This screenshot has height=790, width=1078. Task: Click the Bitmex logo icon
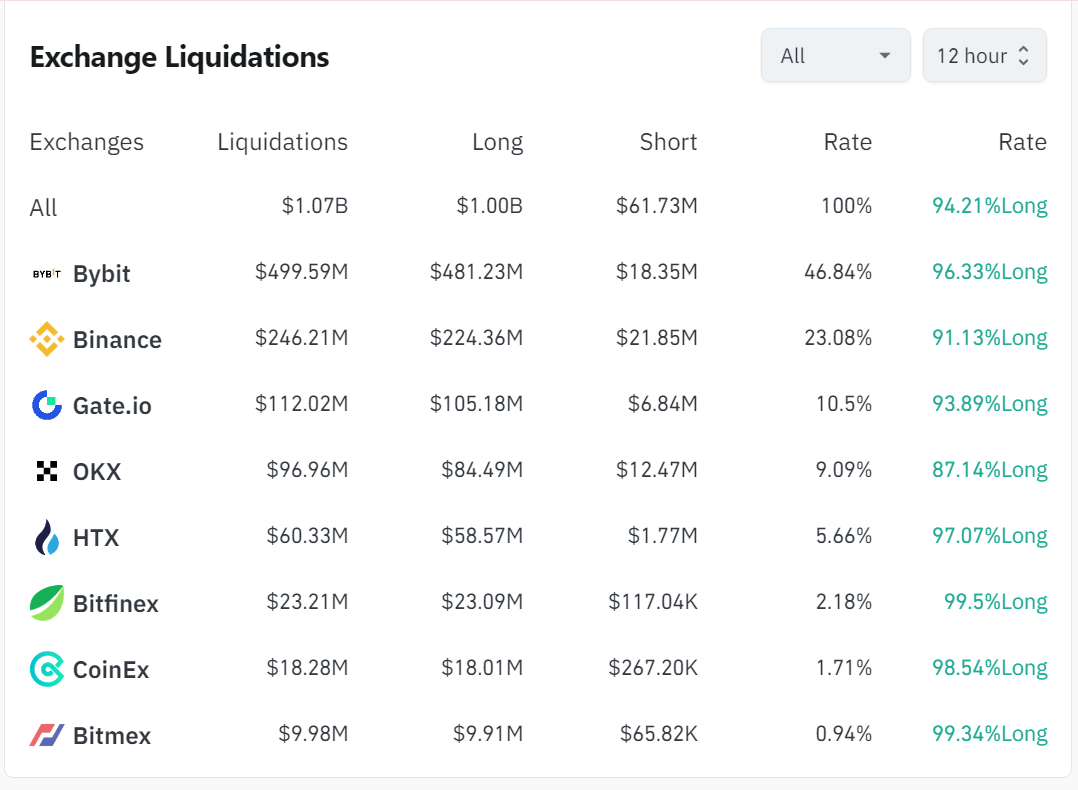coord(47,735)
